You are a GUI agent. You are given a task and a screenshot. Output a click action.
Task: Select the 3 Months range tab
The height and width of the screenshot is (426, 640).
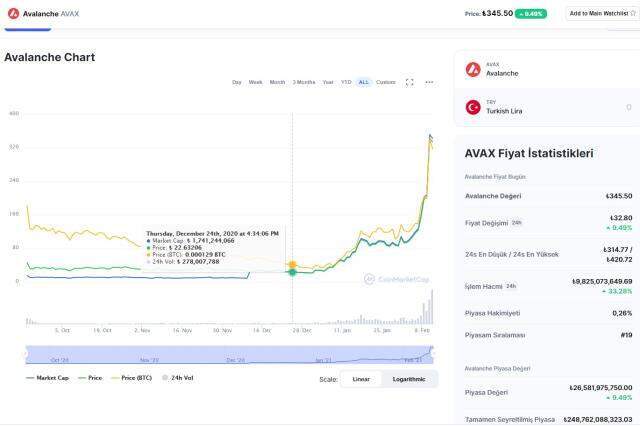click(304, 82)
